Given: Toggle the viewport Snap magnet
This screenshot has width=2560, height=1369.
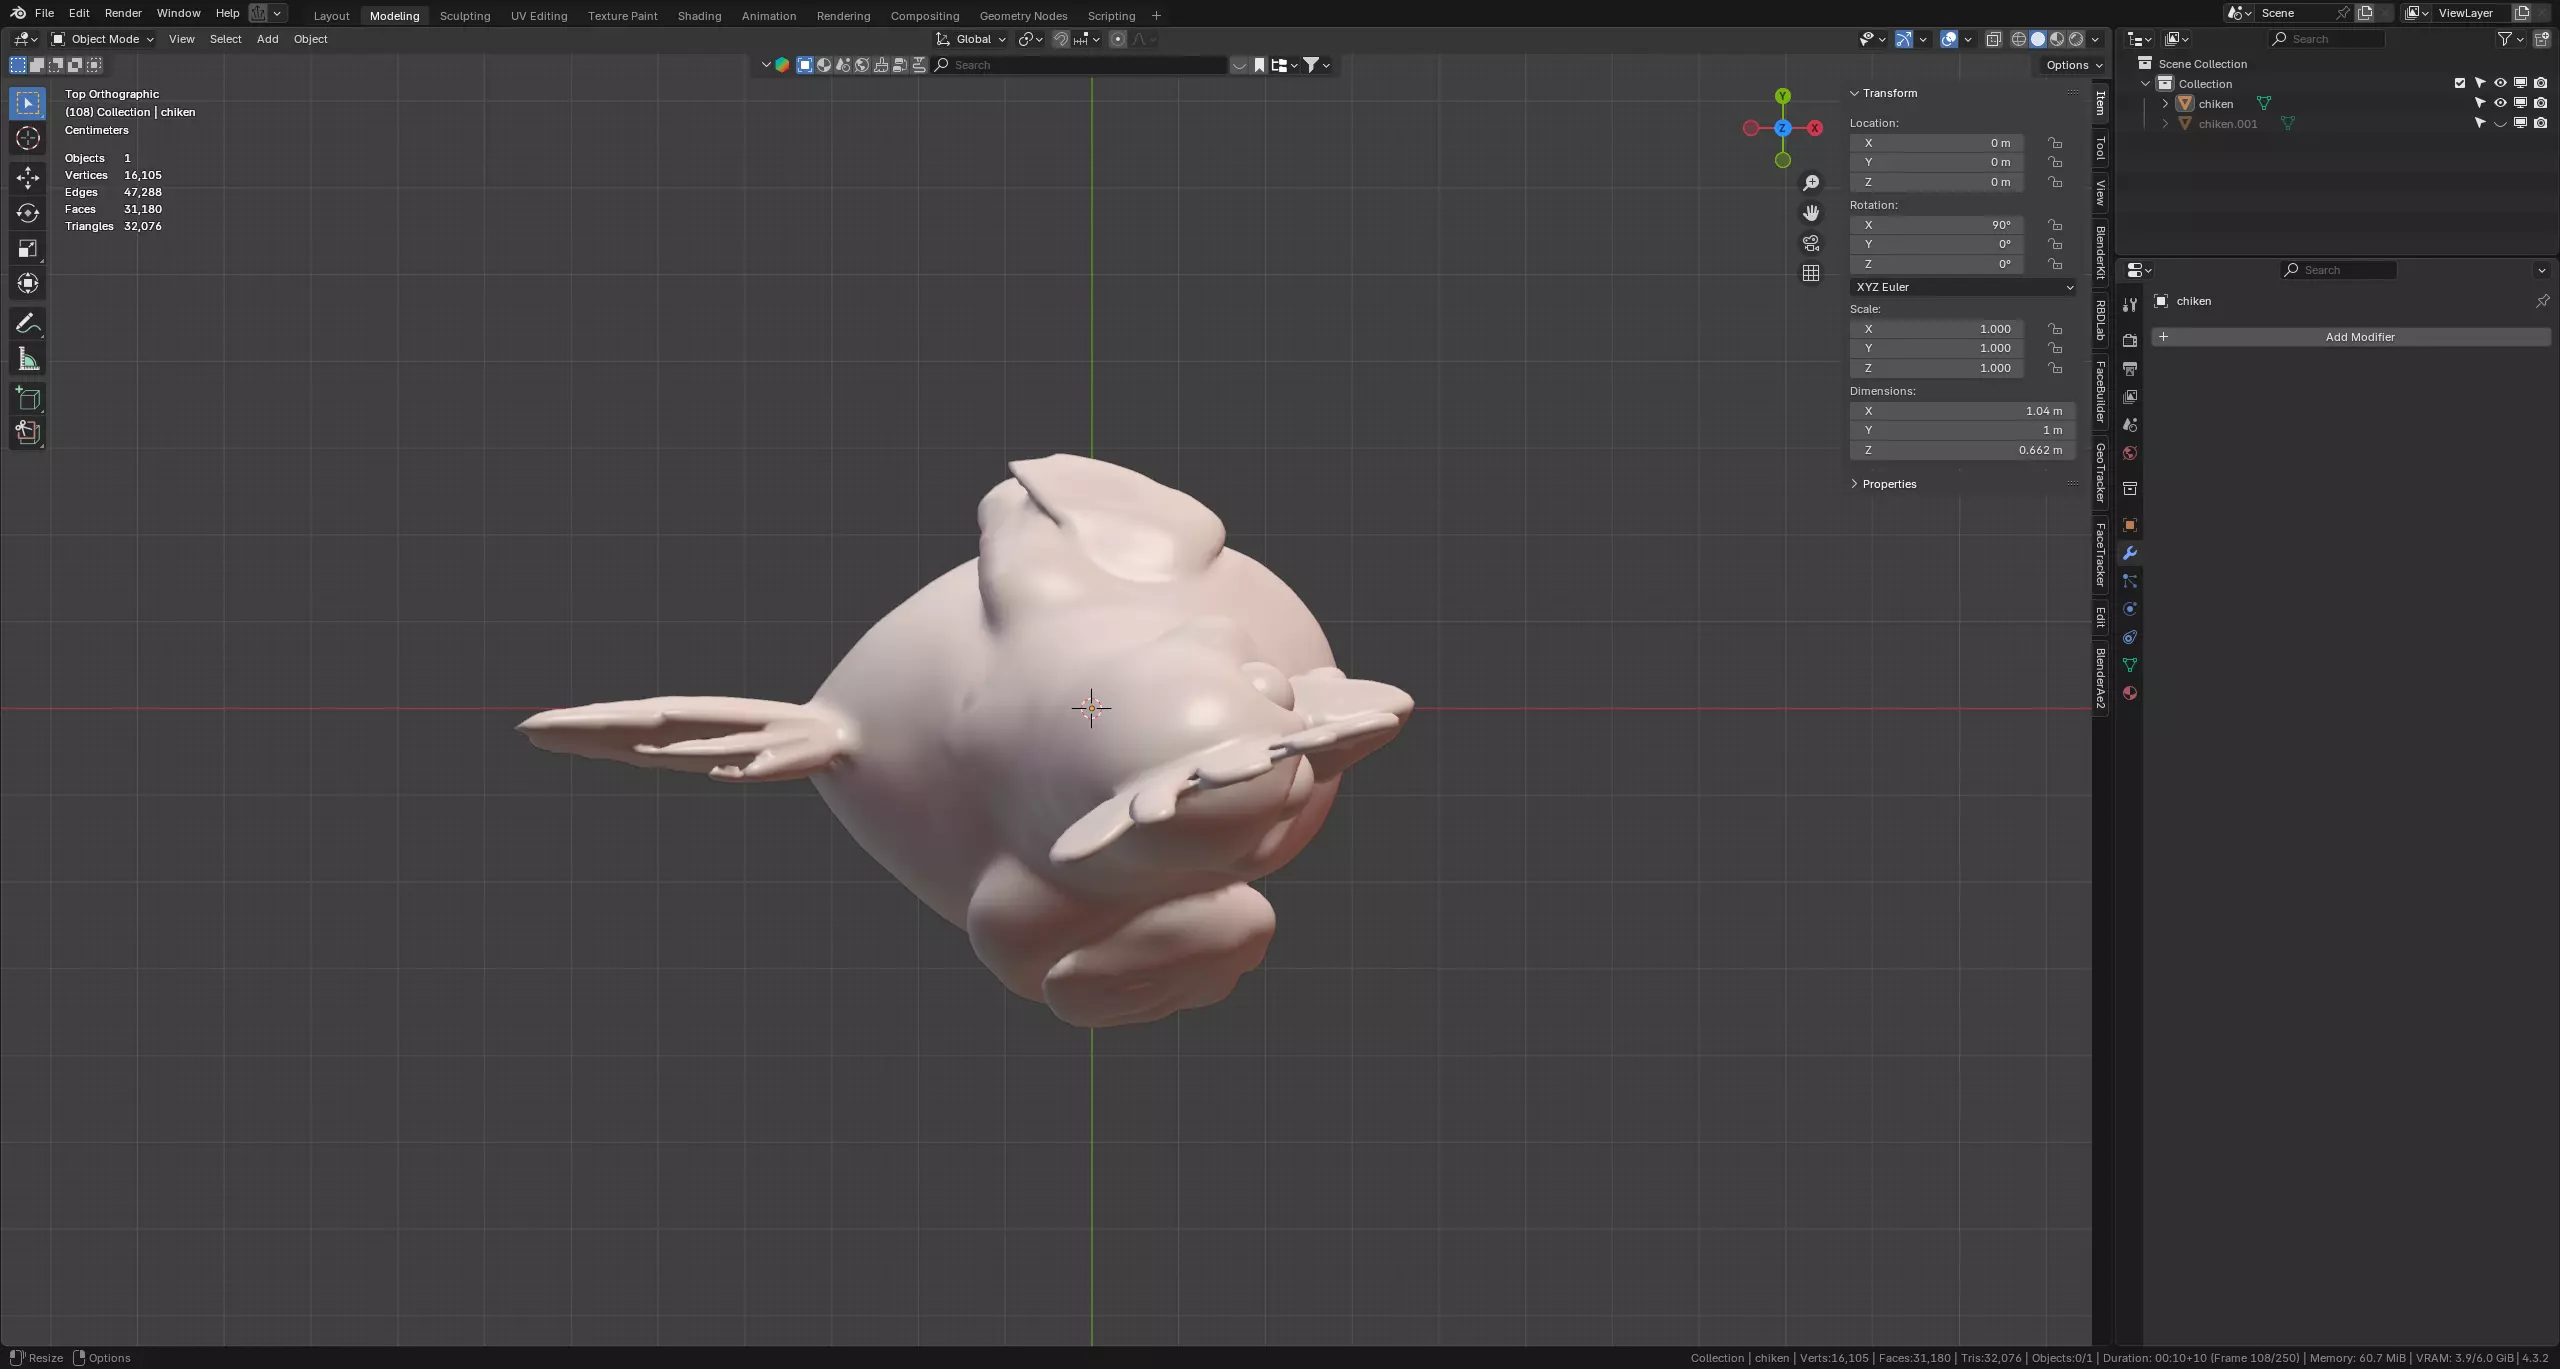Looking at the screenshot, I should [x=1061, y=39].
